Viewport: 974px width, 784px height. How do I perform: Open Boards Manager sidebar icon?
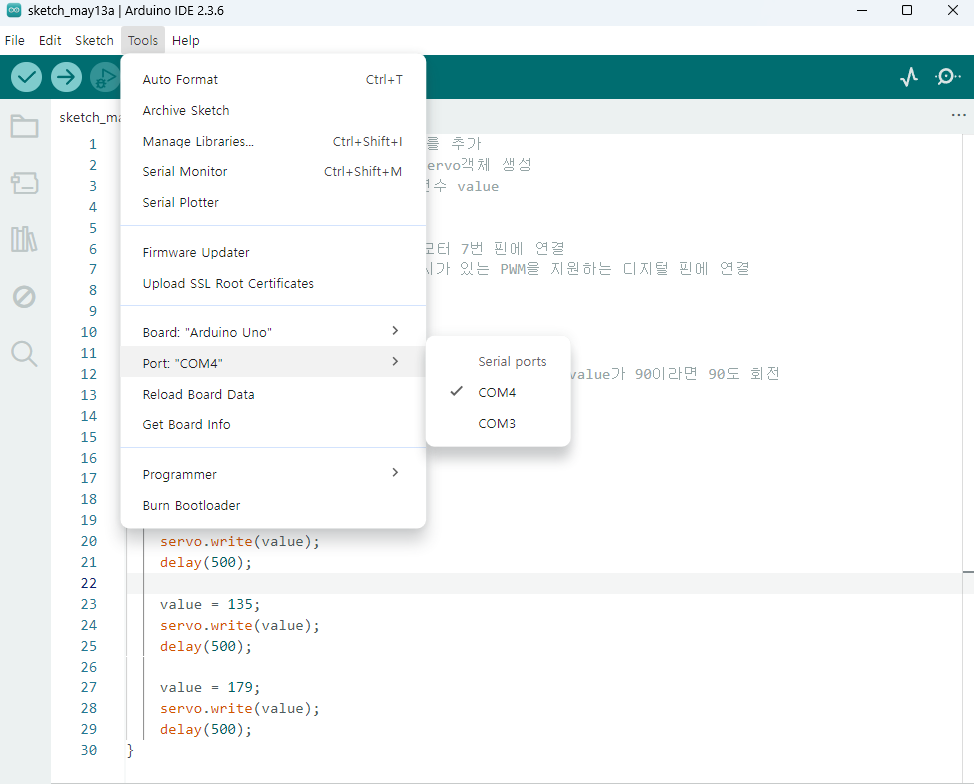coord(24,183)
